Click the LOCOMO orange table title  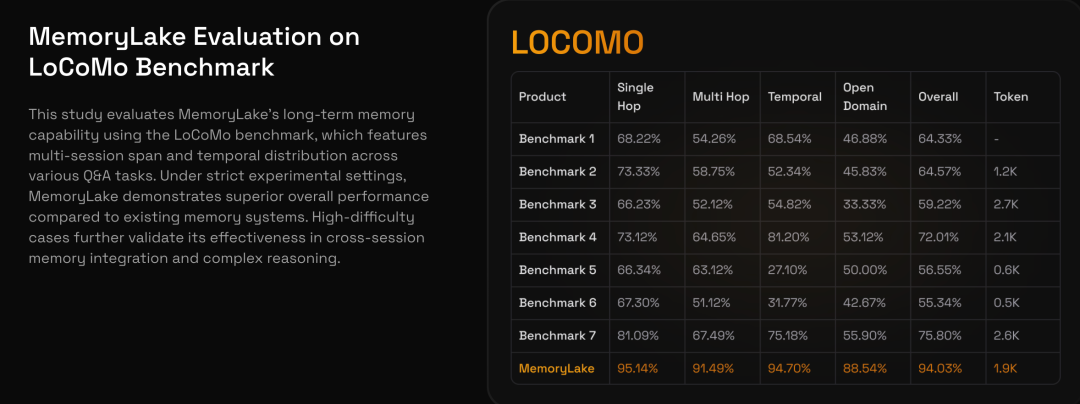coord(577,42)
